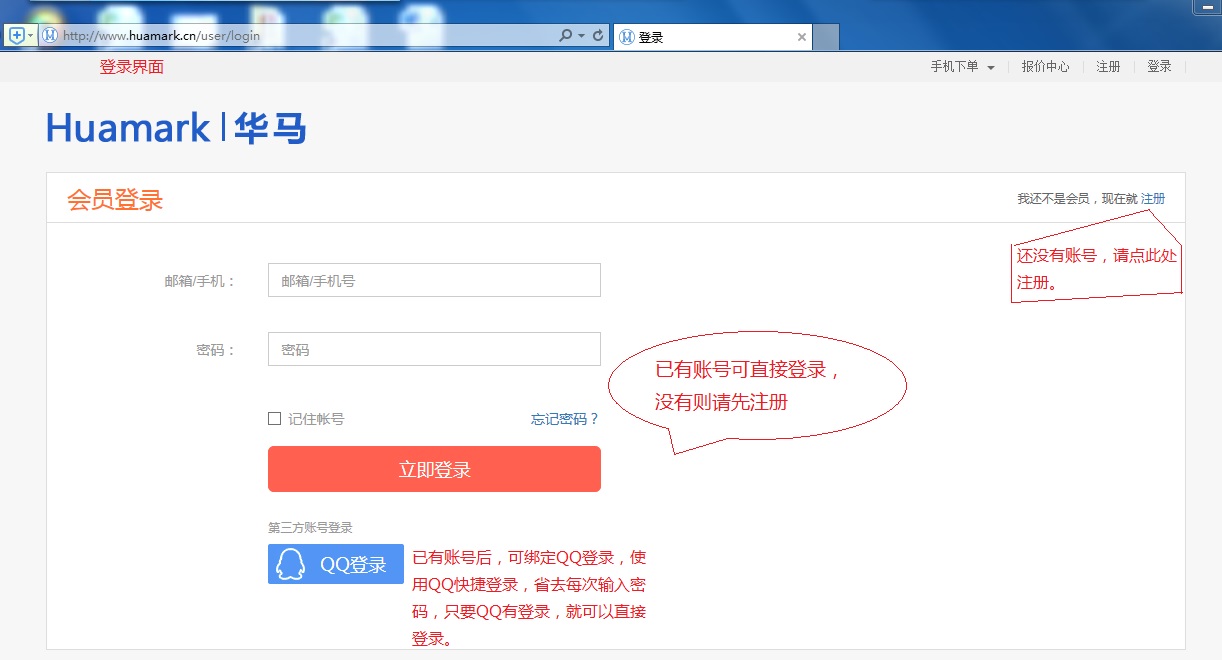
Task: Click the 立即登录 login button
Action: [434, 469]
